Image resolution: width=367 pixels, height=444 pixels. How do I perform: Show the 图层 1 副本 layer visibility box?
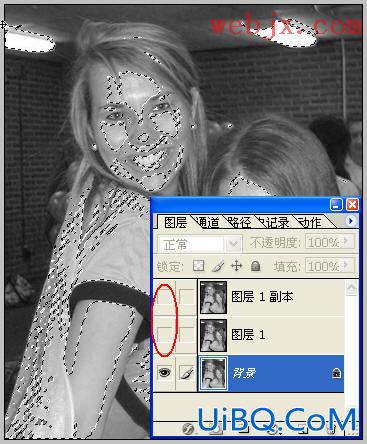tap(164, 296)
